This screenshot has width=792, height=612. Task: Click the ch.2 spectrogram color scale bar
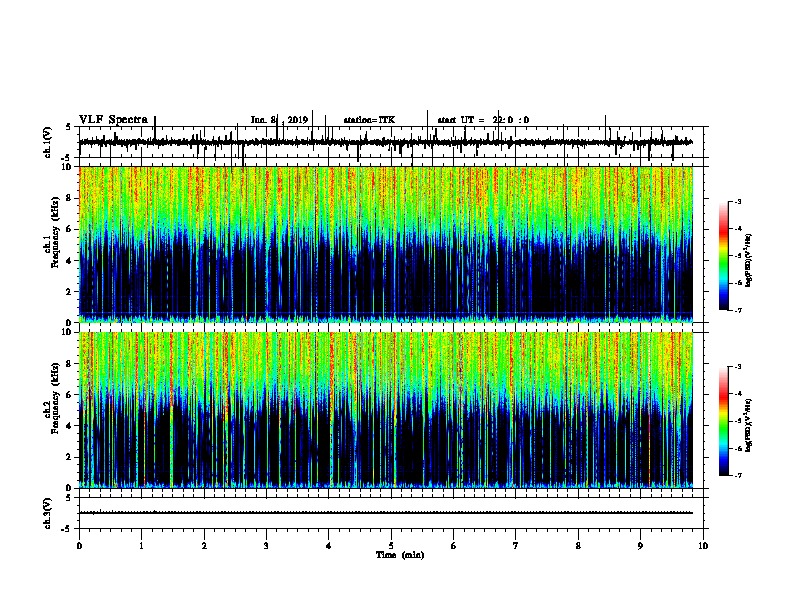(x=724, y=421)
